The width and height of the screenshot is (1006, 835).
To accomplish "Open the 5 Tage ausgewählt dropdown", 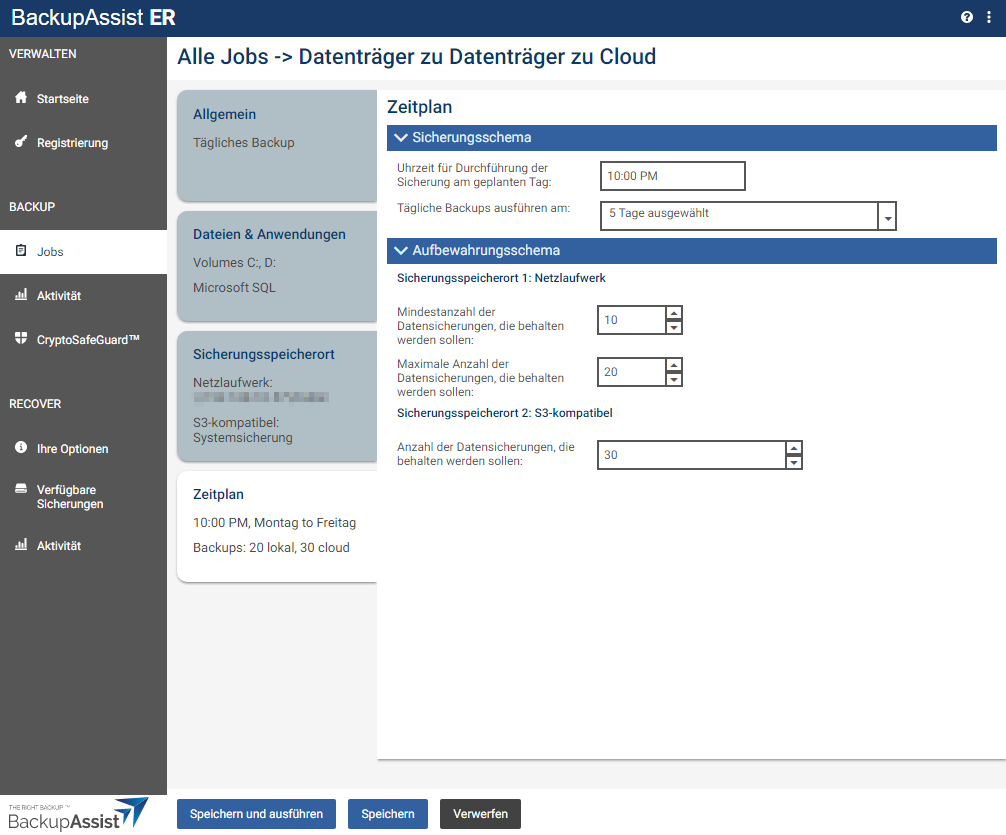I will point(886,217).
